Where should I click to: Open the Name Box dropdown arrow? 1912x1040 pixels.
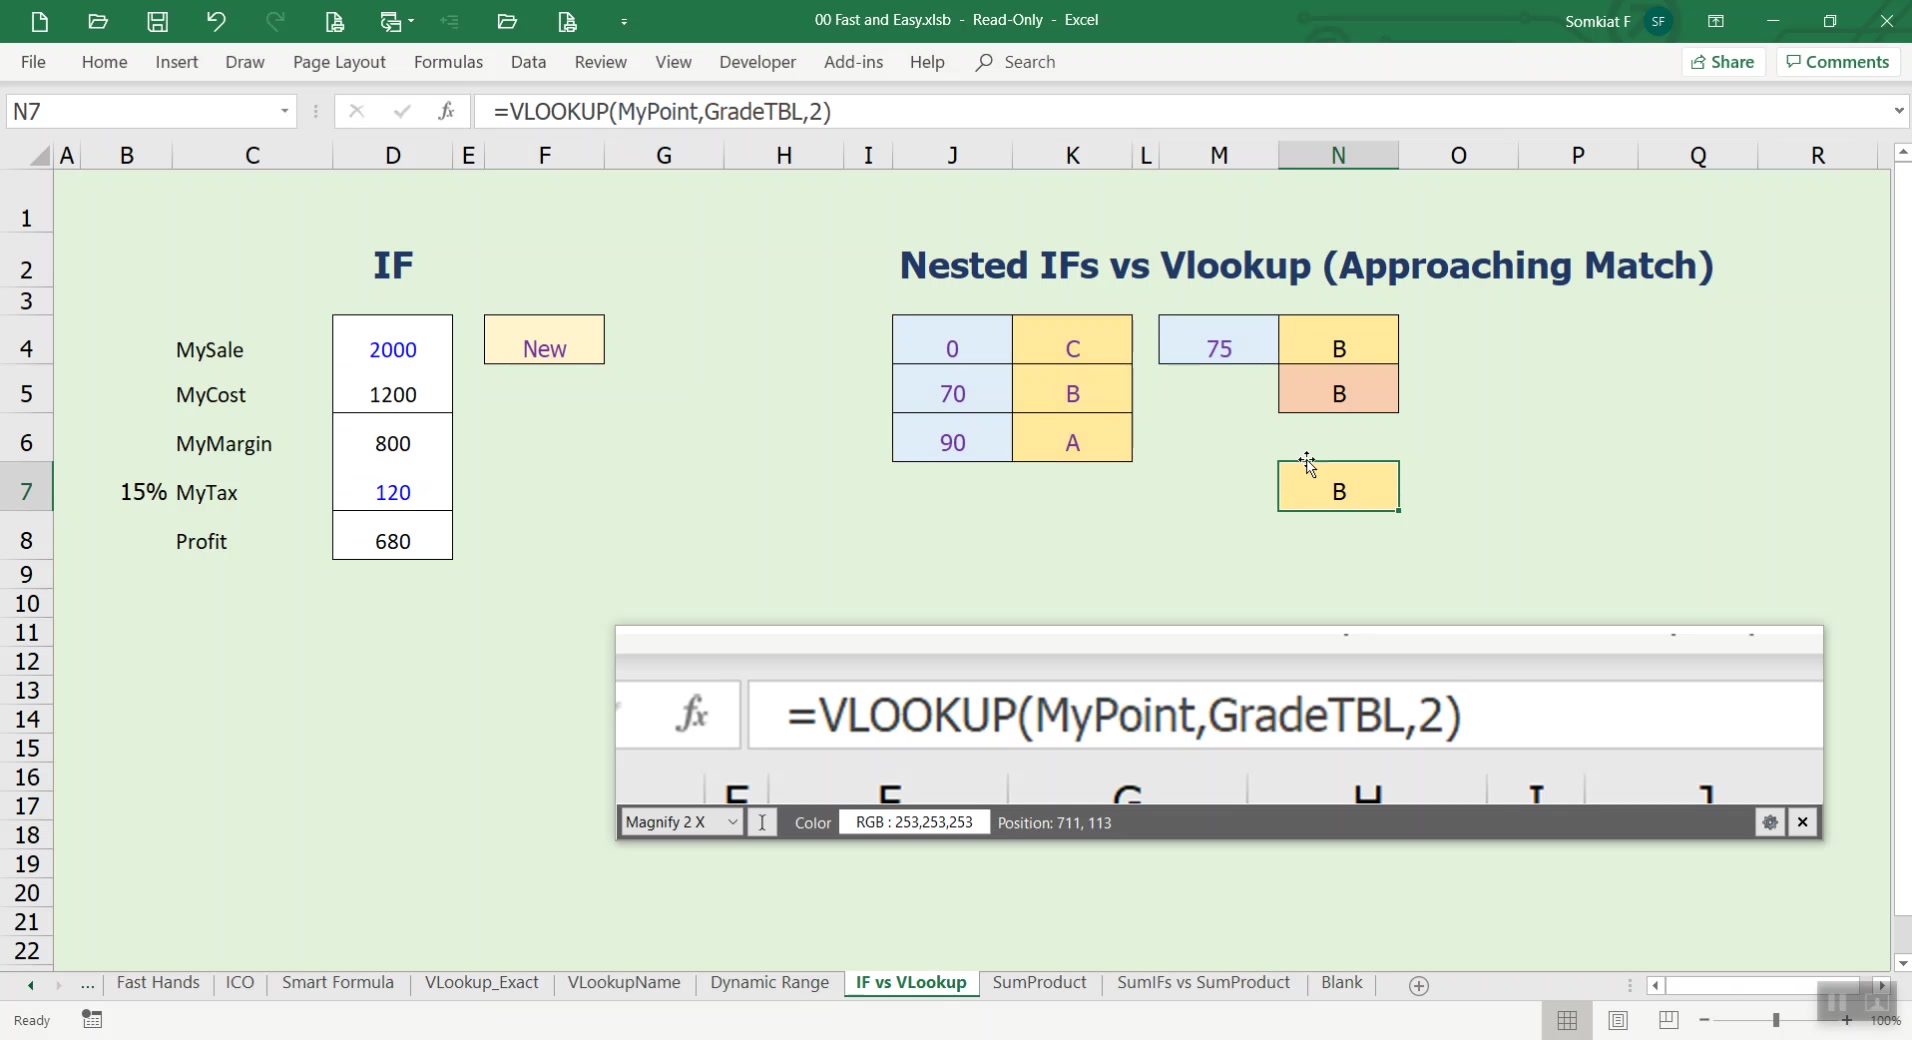click(x=285, y=111)
